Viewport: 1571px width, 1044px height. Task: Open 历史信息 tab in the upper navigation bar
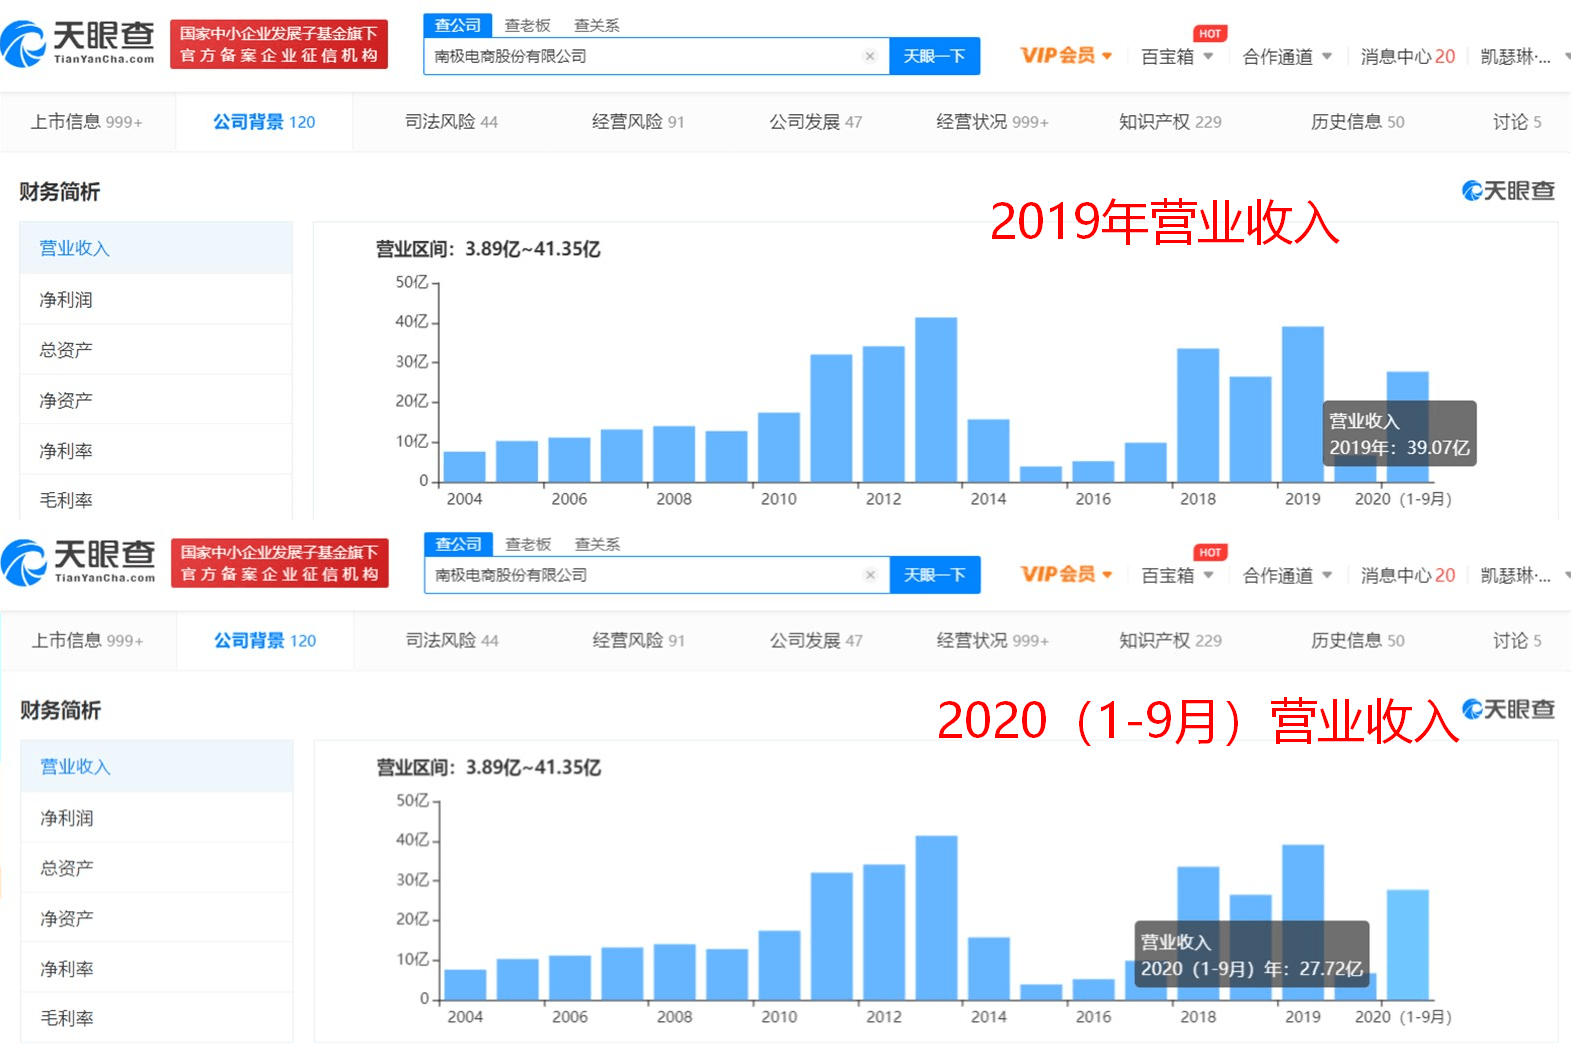point(1357,122)
